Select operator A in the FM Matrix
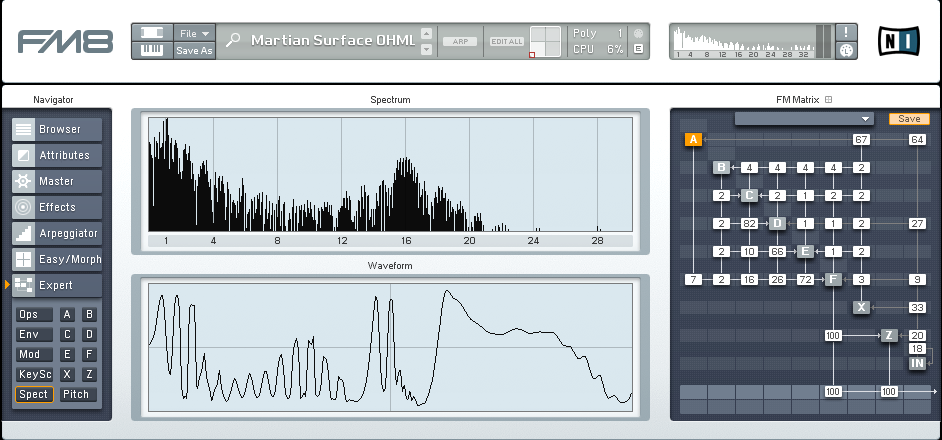Image resolution: width=942 pixels, height=440 pixels. coord(693,140)
